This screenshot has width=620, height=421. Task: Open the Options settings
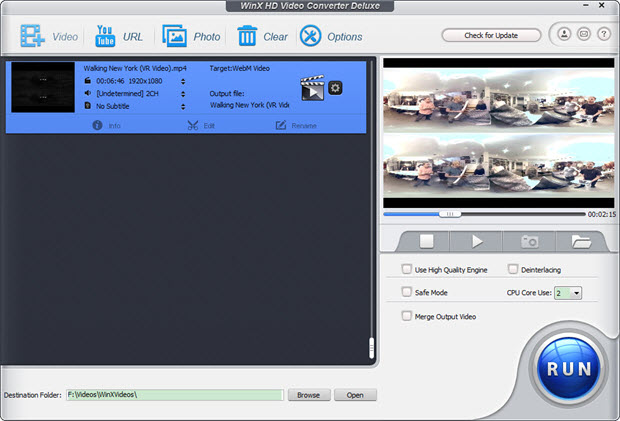tap(331, 36)
